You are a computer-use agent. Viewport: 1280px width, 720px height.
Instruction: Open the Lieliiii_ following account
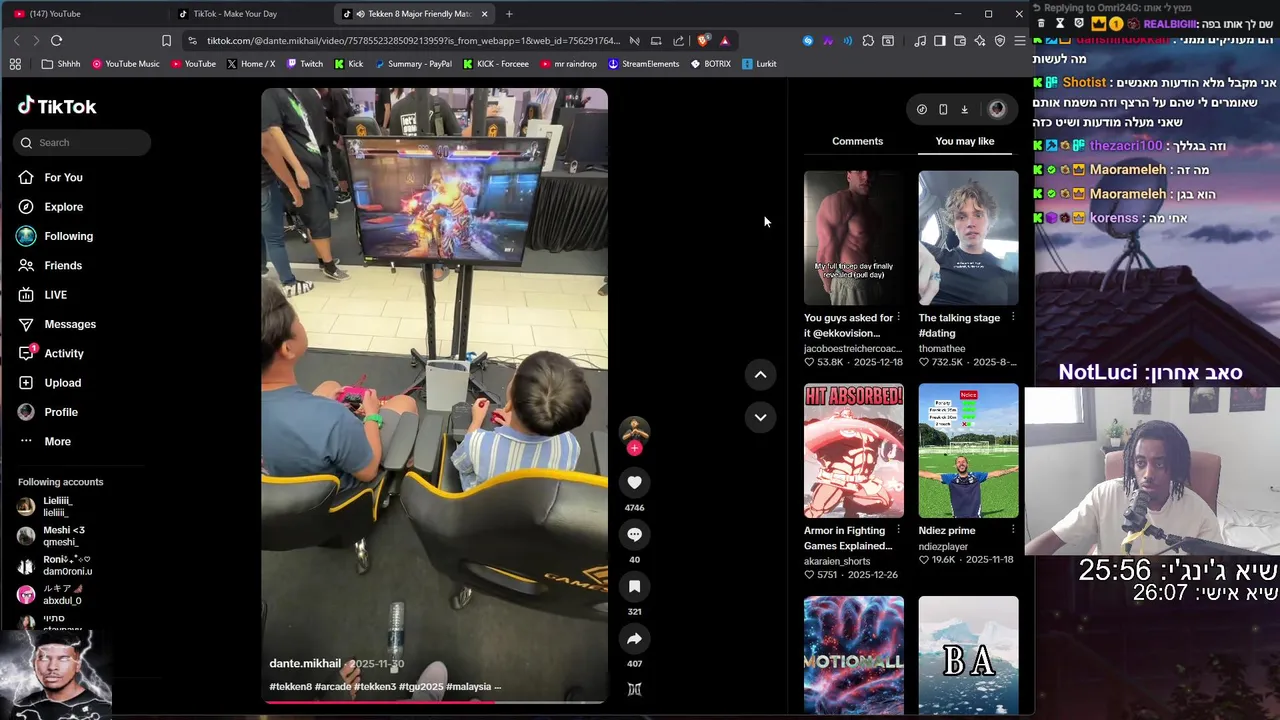pos(57,507)
